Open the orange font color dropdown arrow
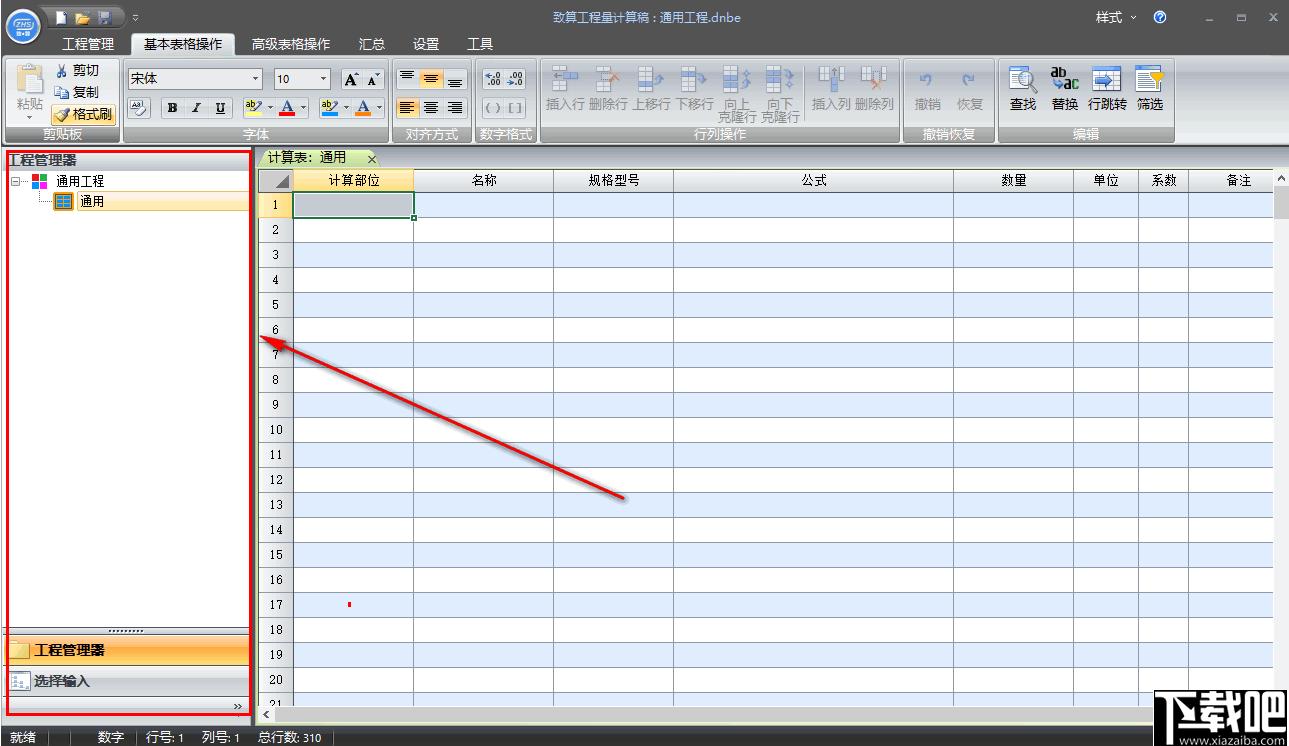This screenshot has width=1289, height=746. pos(380,108)
